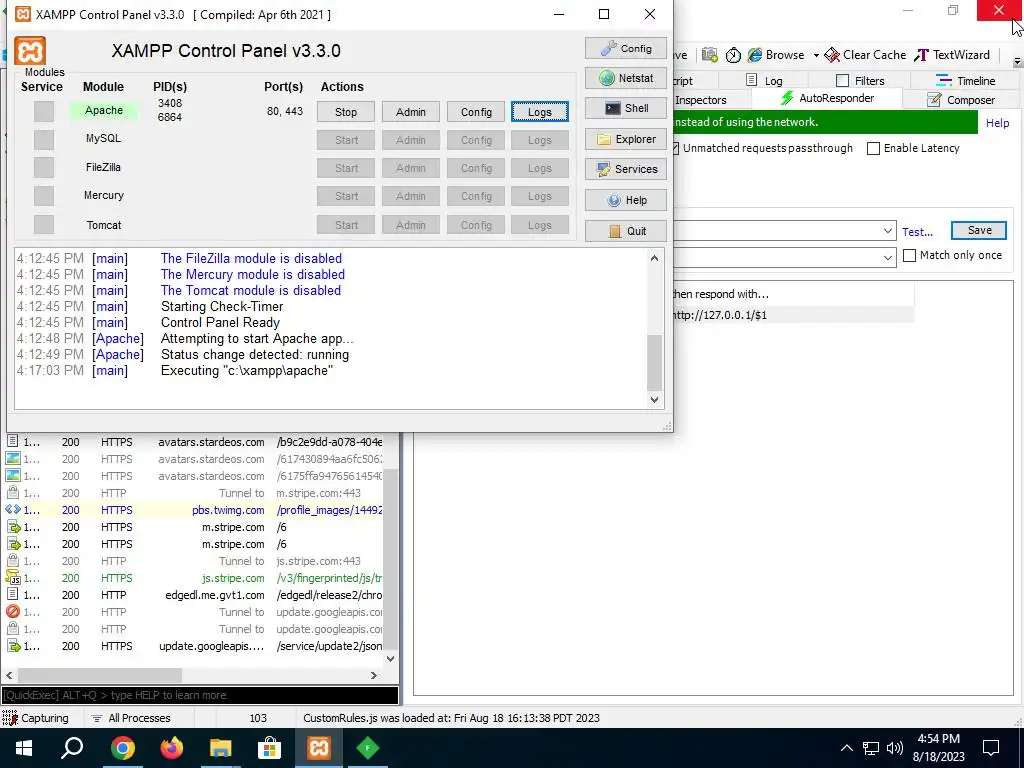
Task: Select the AutoResponder tab
Action: (x=827, y=99)
